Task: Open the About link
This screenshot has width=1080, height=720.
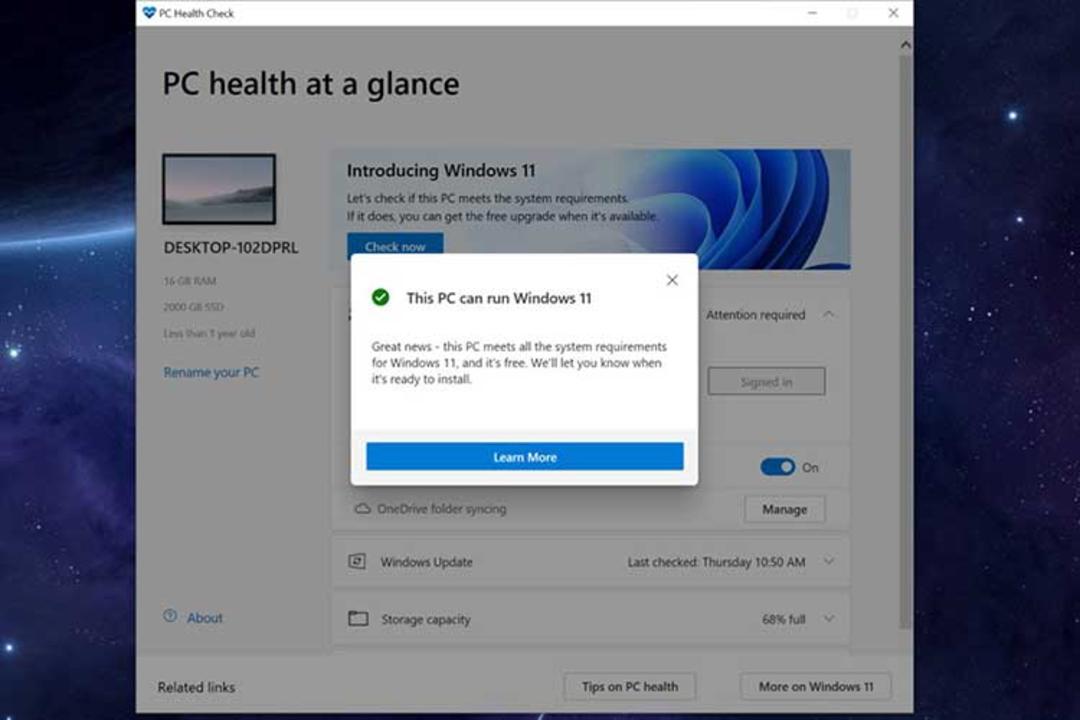Action: click(x=205, y=618)
